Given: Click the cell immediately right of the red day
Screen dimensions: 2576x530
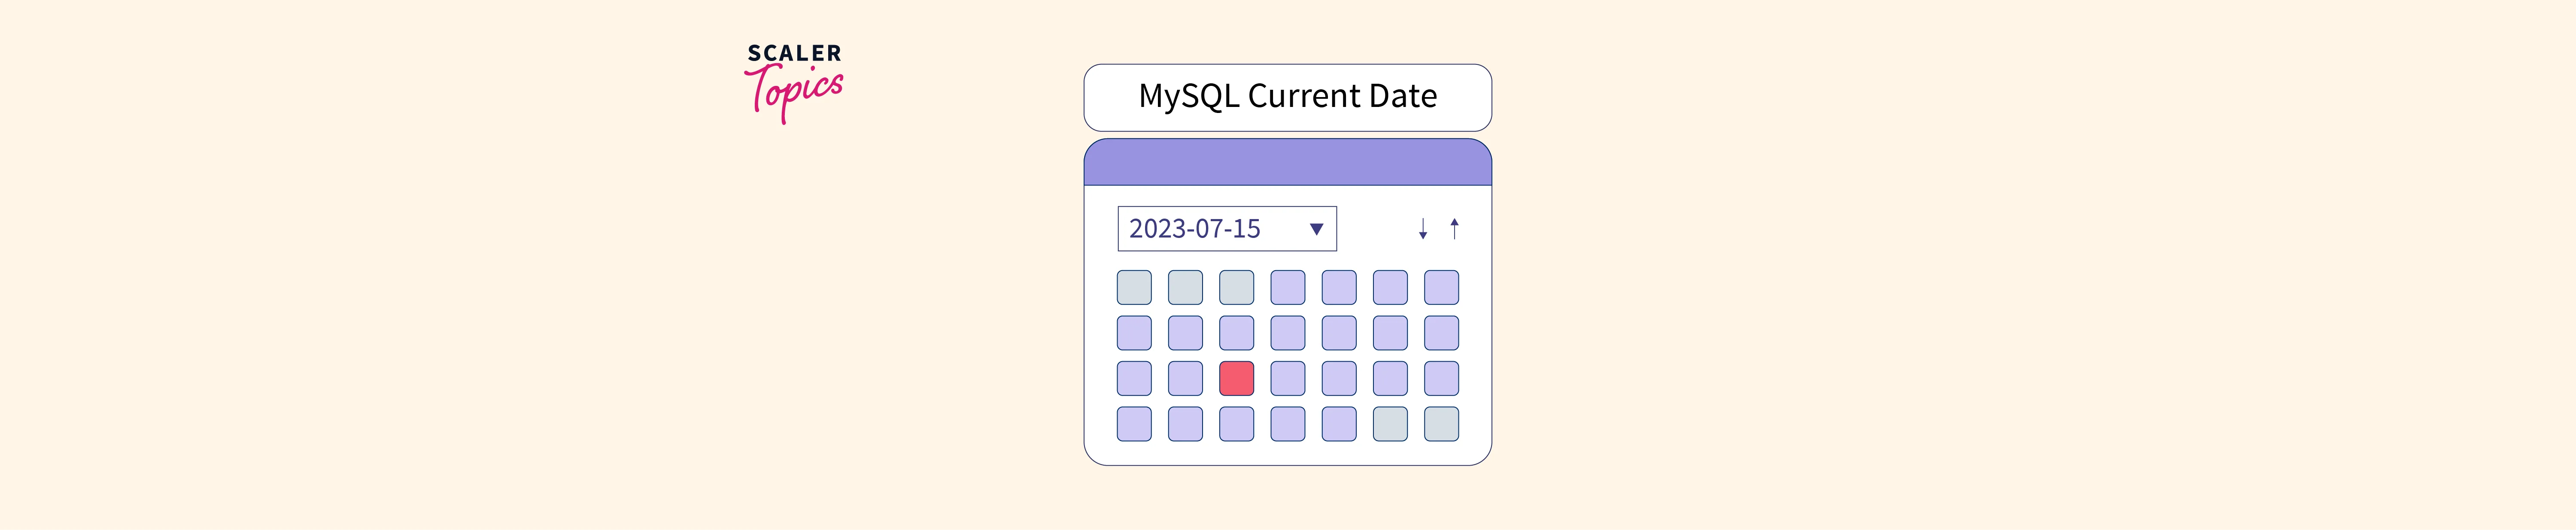Looking at the screenshot, I should tap(1287, 379).
